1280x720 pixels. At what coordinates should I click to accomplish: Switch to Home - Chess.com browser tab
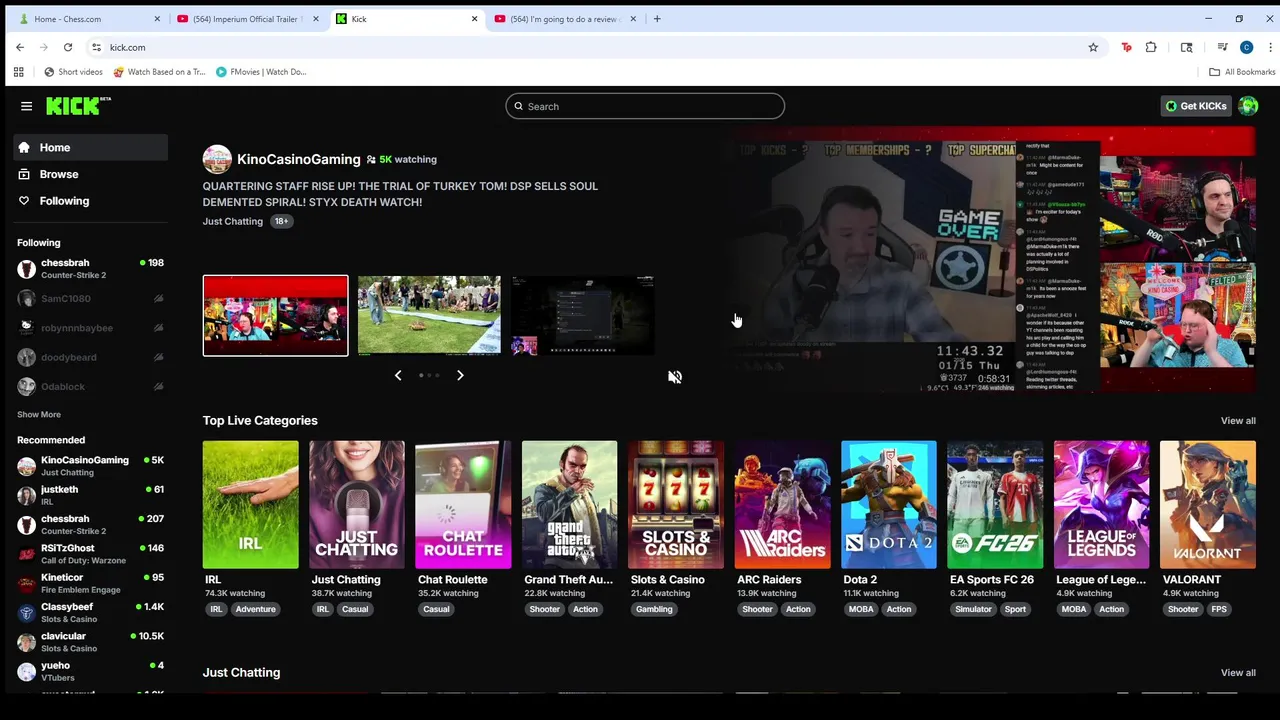[x=88, y=19]
